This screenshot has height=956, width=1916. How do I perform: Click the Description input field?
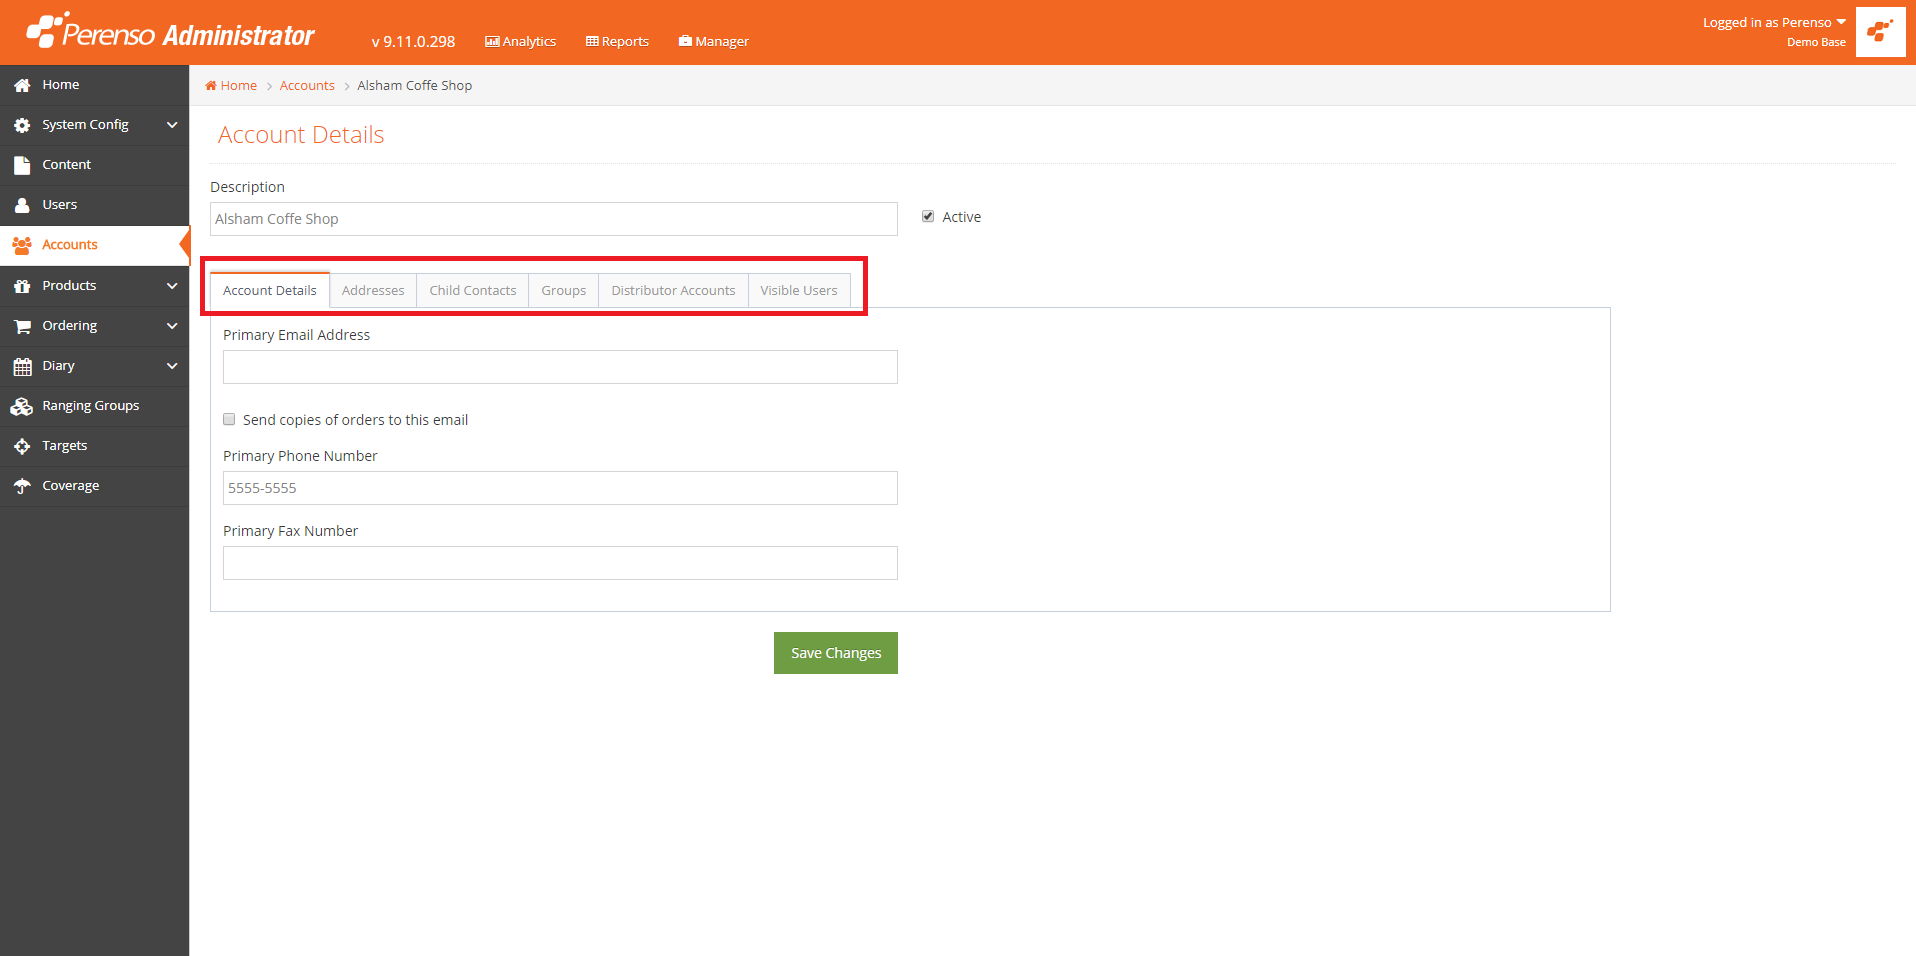click(x=554, y=219)
